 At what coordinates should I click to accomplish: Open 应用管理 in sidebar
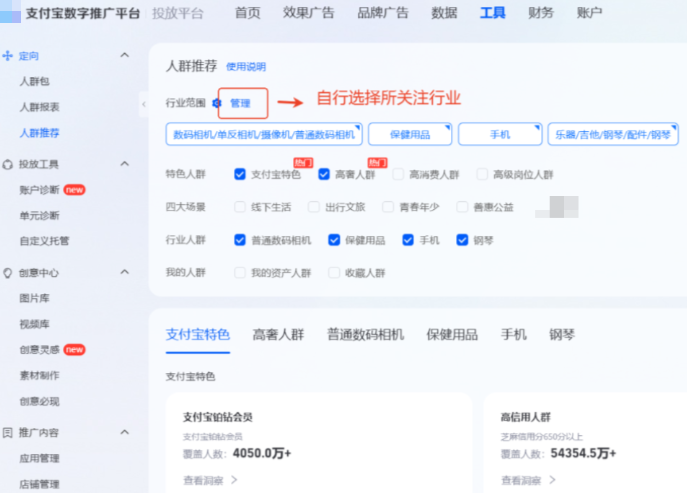coord(39,458)
